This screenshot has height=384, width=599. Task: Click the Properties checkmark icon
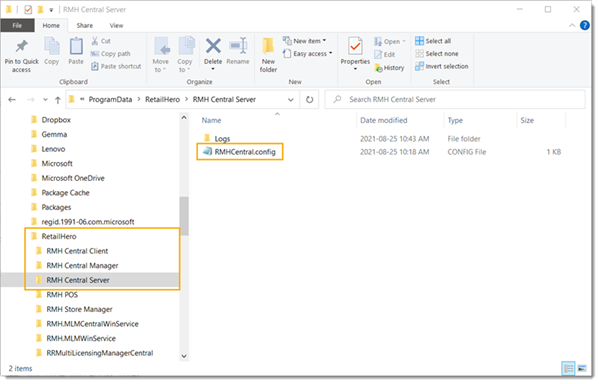pyautogui.click(x=355, y=47)
